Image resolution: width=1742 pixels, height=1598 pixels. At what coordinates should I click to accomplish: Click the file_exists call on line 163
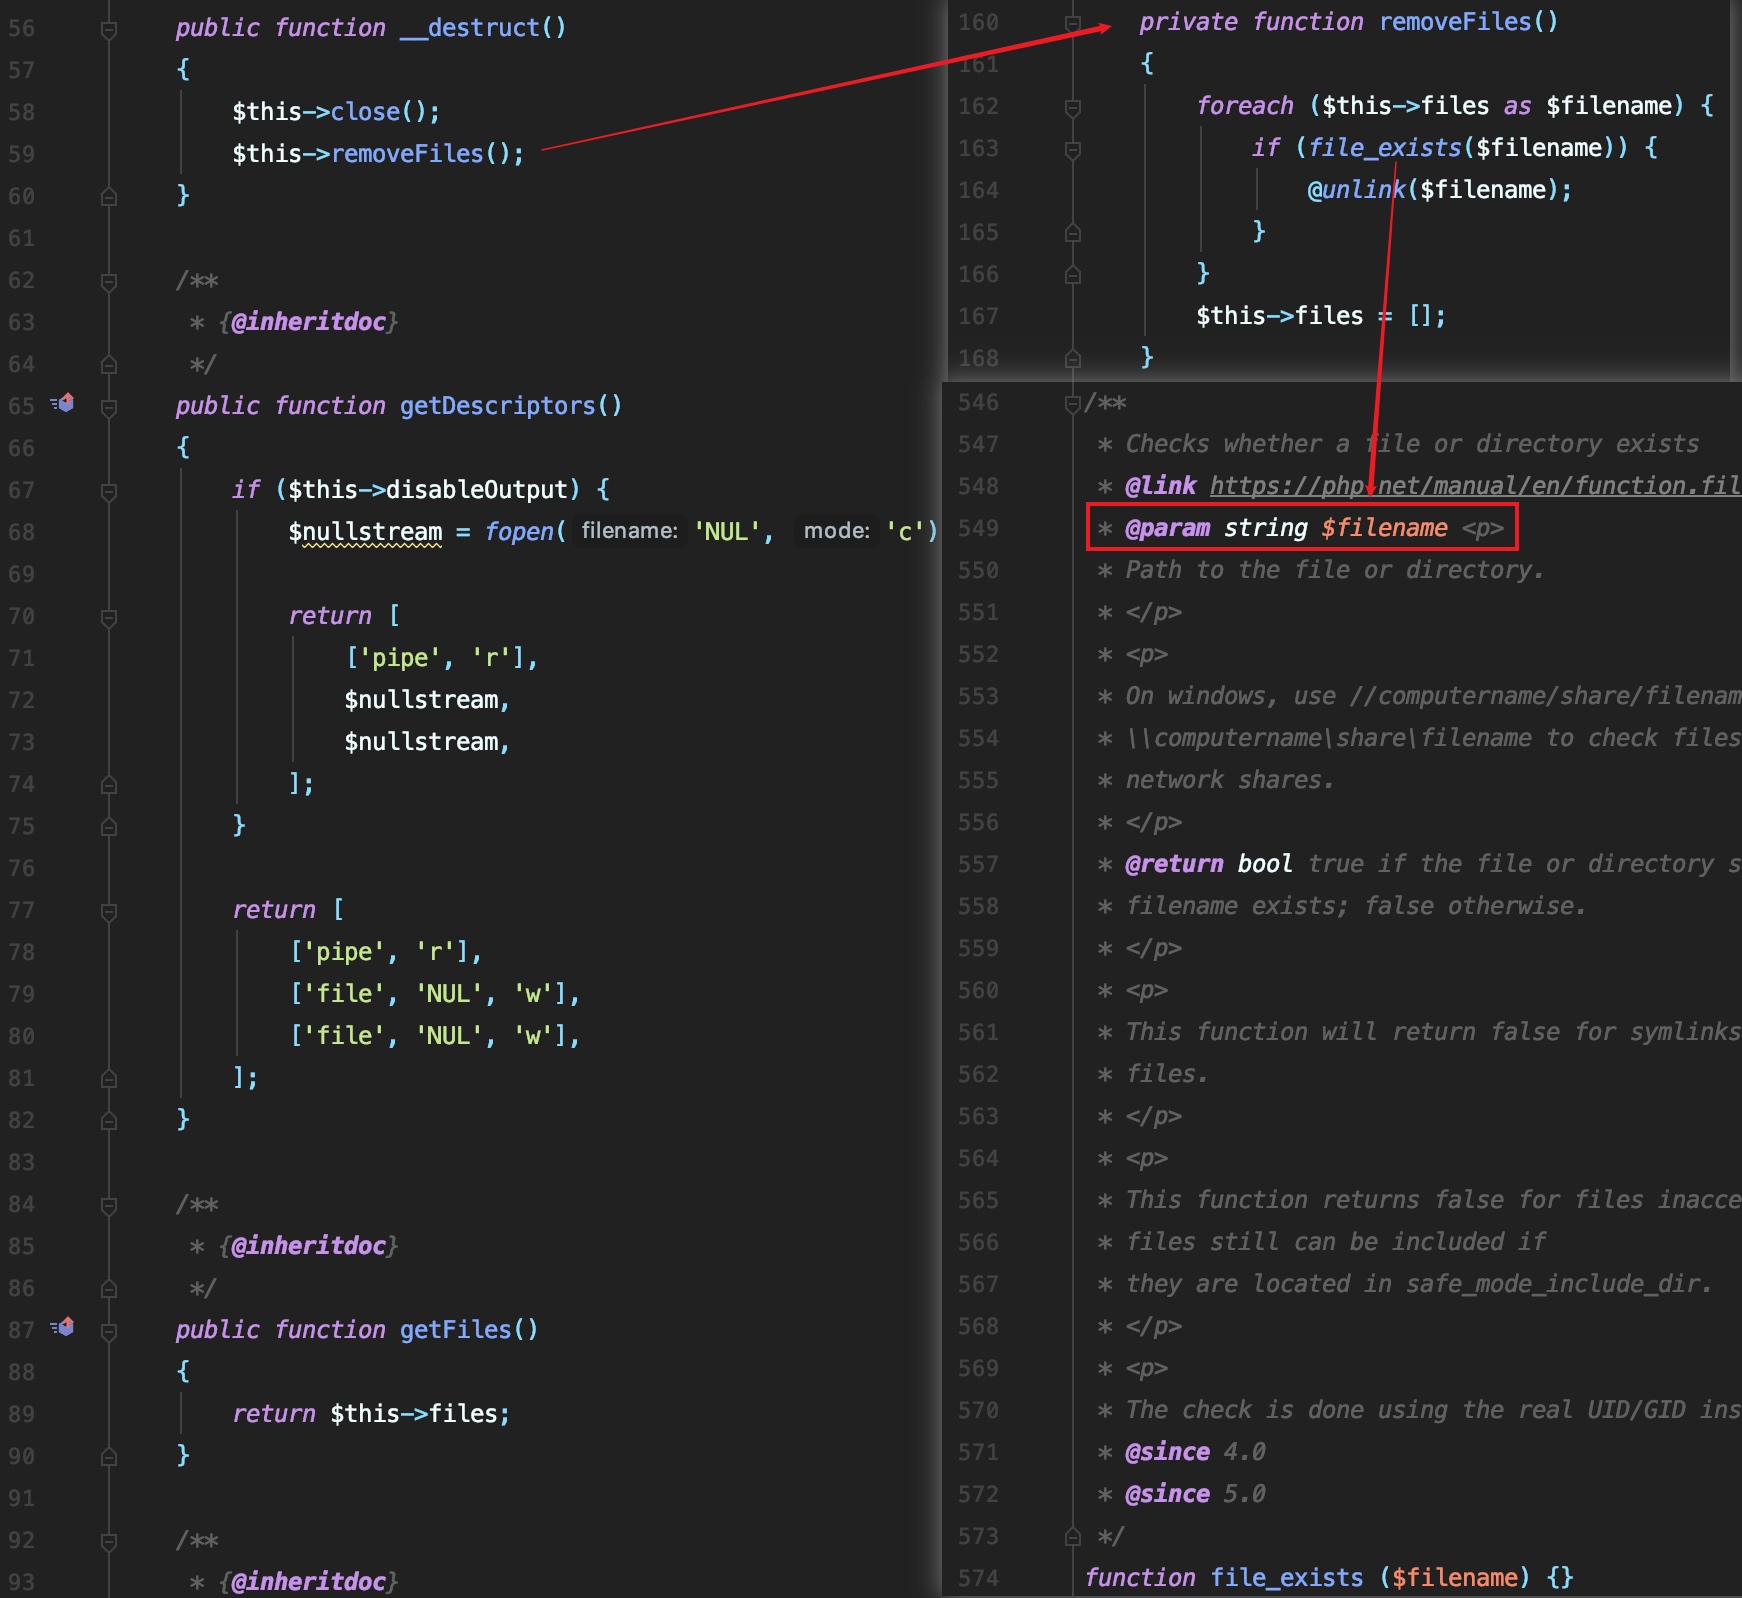click(x=1385, y=148)
